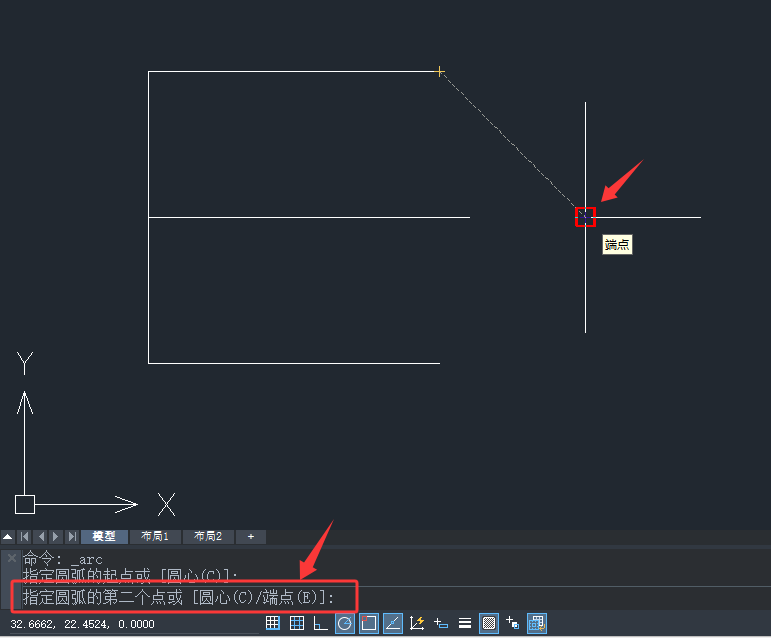Viewport: 771px width, 638px height.
Task: Toggle dynamic UCS in status bar
Action: (x=417, y=623)
